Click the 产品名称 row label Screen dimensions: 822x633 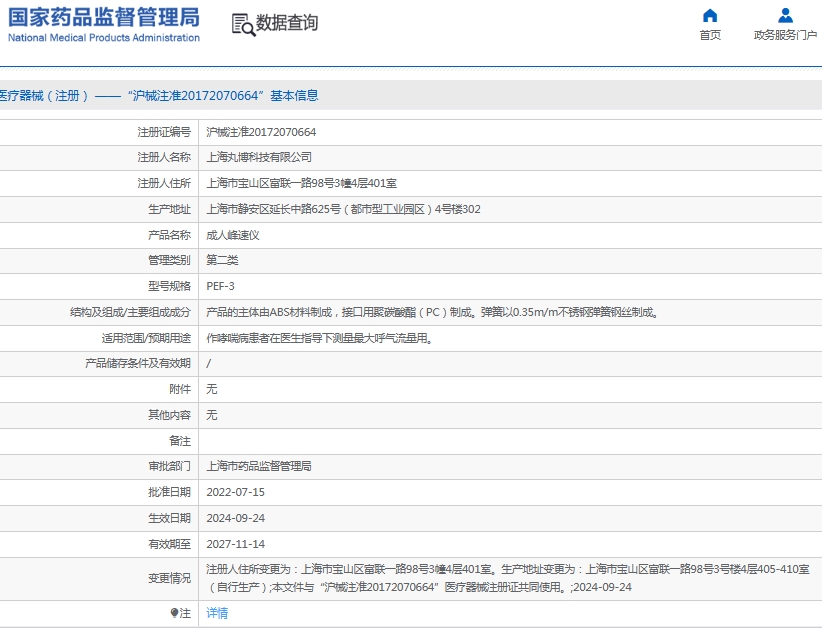[x=169, y=235]
